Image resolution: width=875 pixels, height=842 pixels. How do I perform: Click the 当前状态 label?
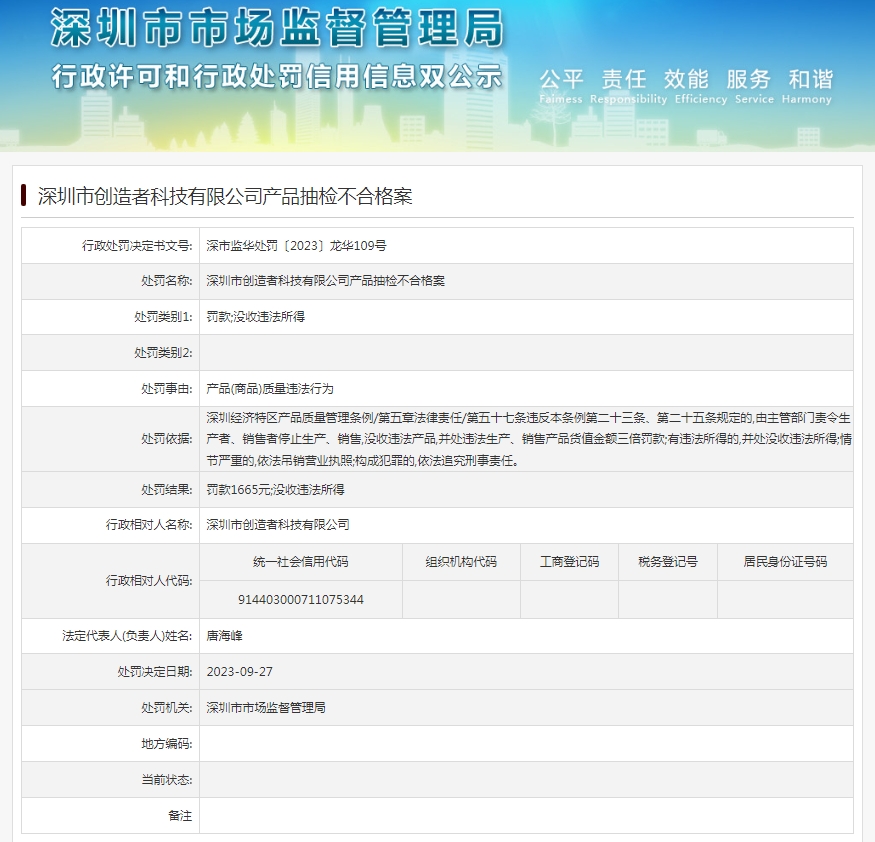coord(167,780)
